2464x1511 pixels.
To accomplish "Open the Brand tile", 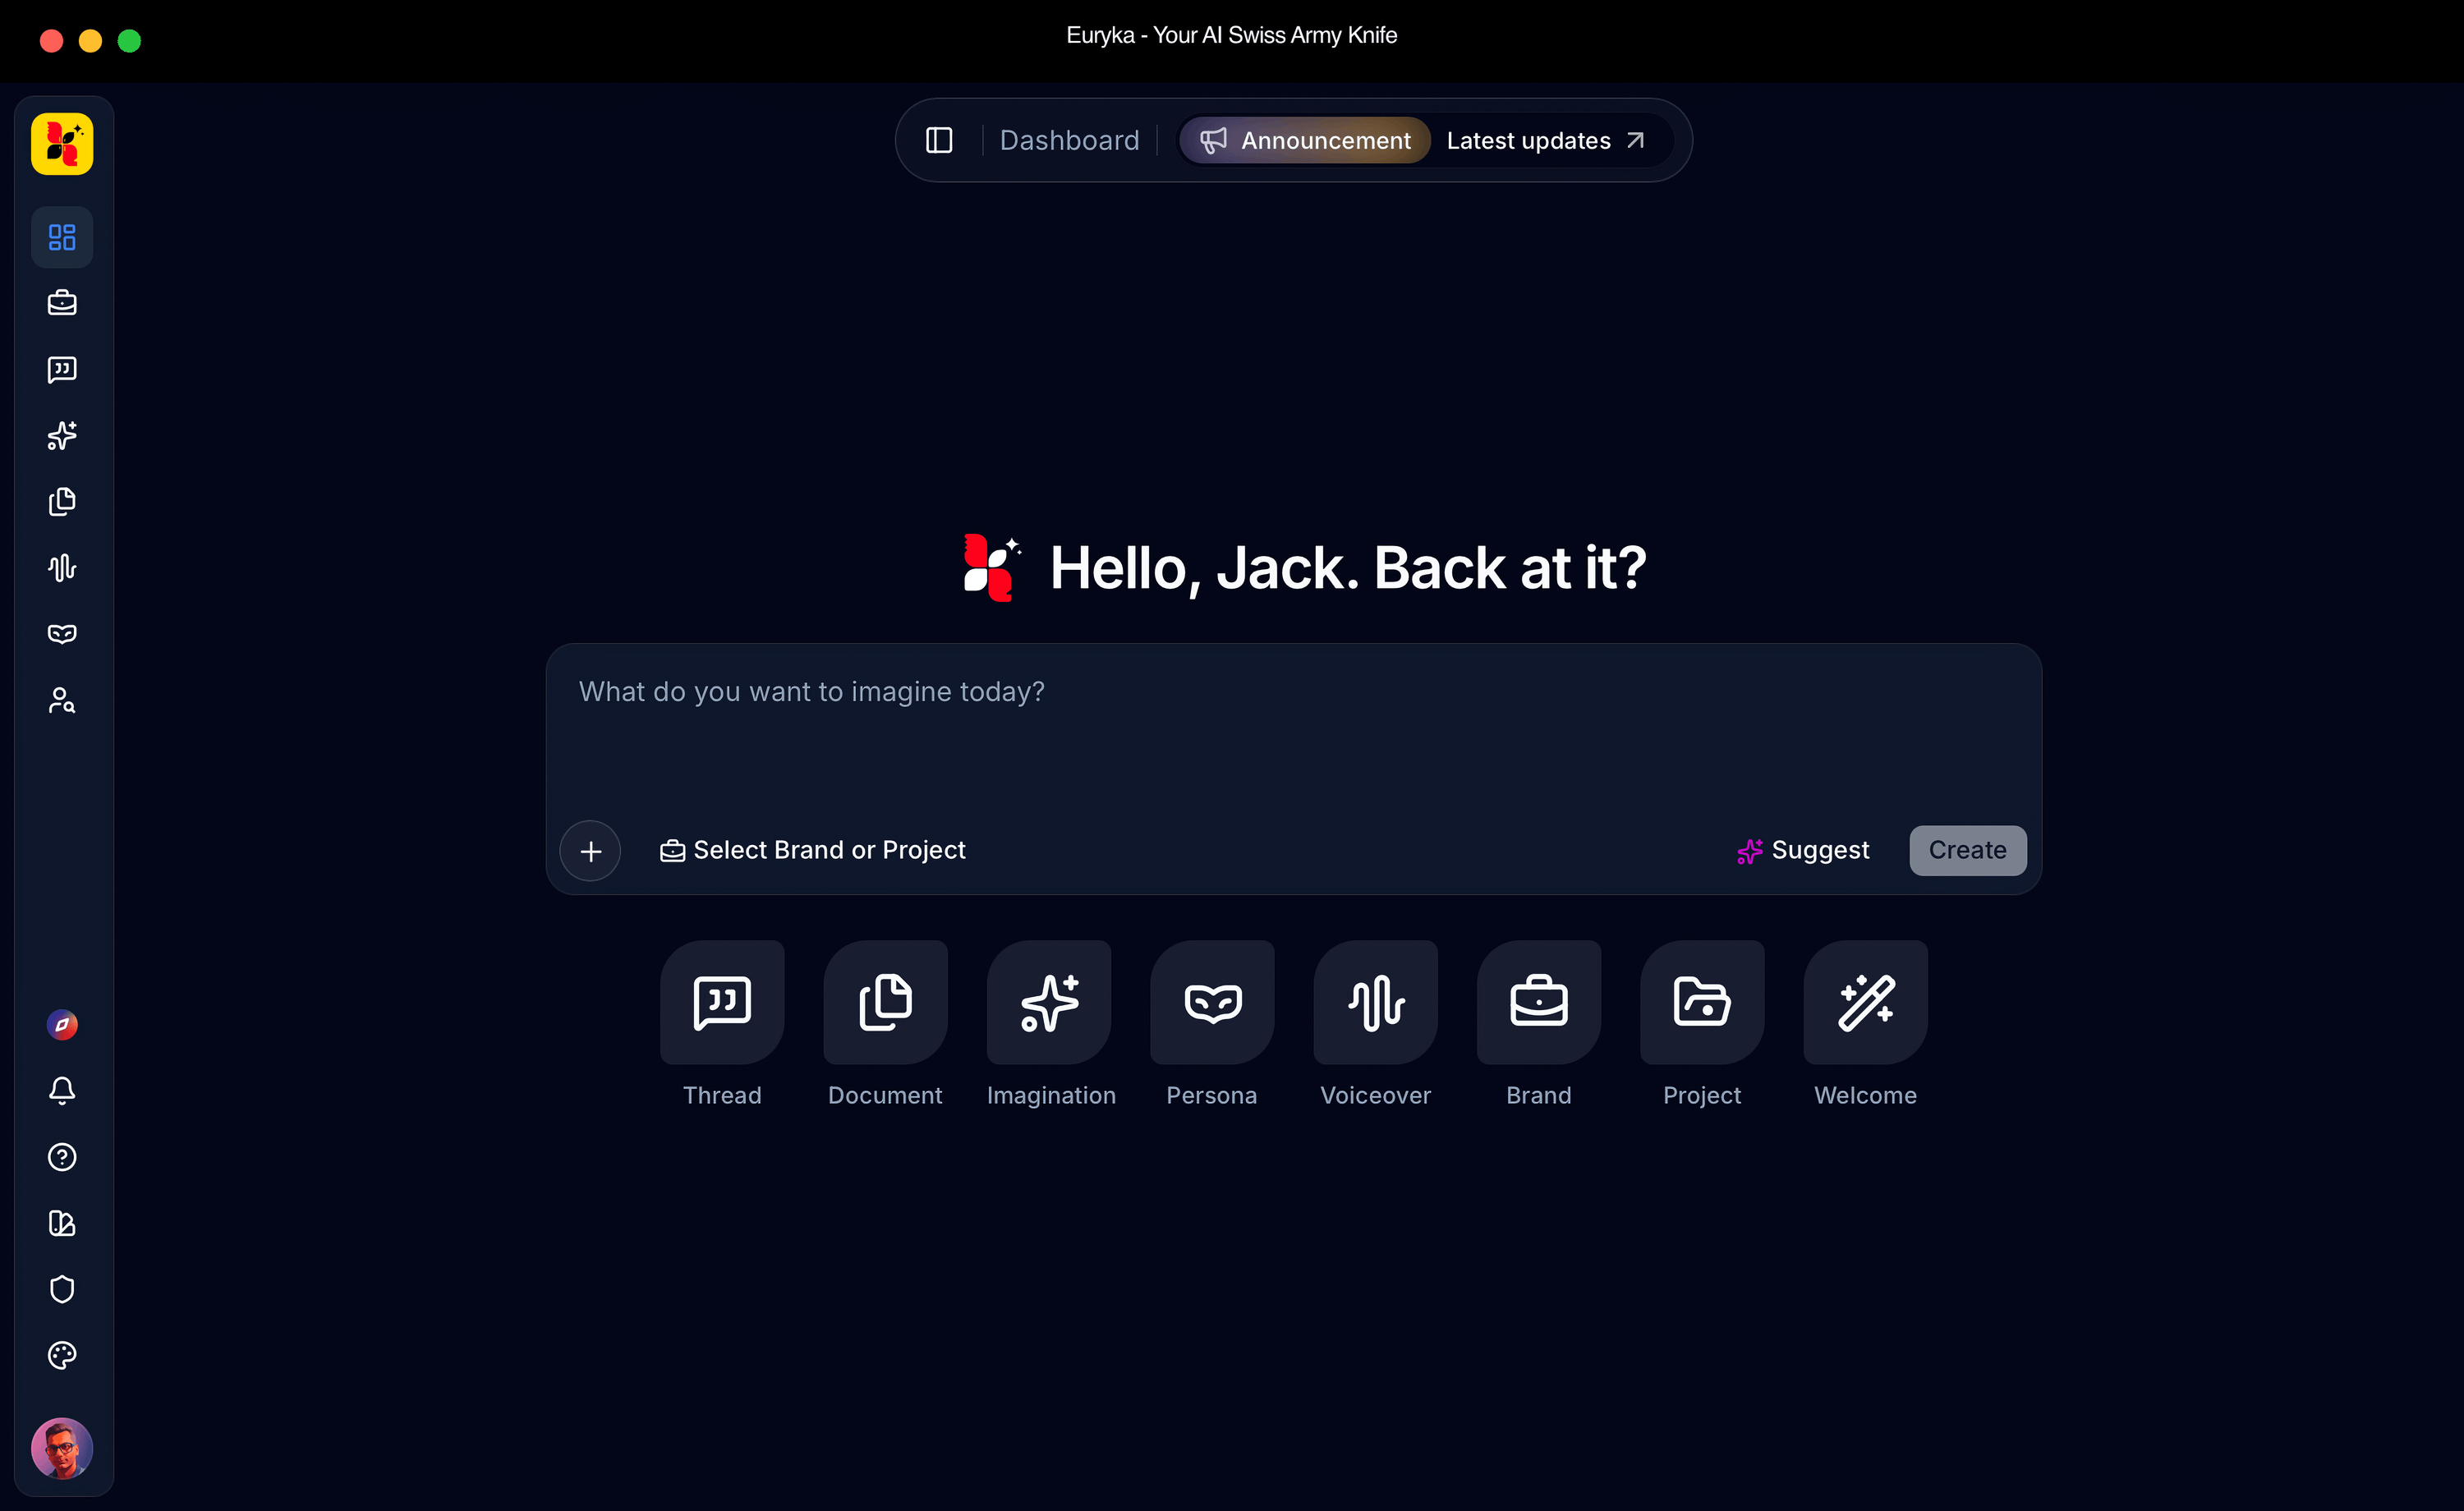I will (1539, 1002).
